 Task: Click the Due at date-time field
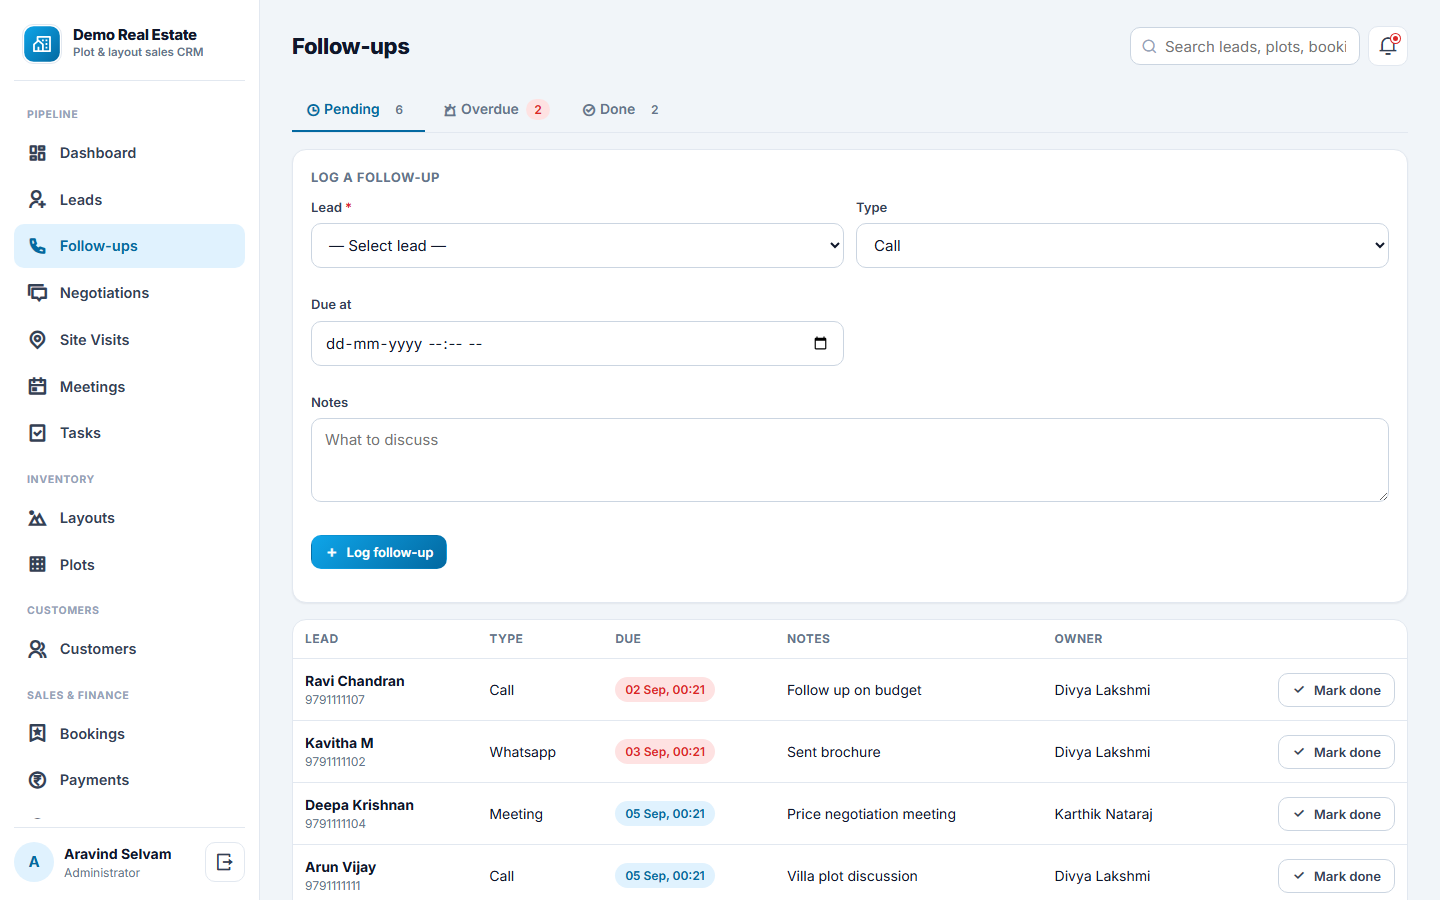pyautogui.click(x=577, y=344)
